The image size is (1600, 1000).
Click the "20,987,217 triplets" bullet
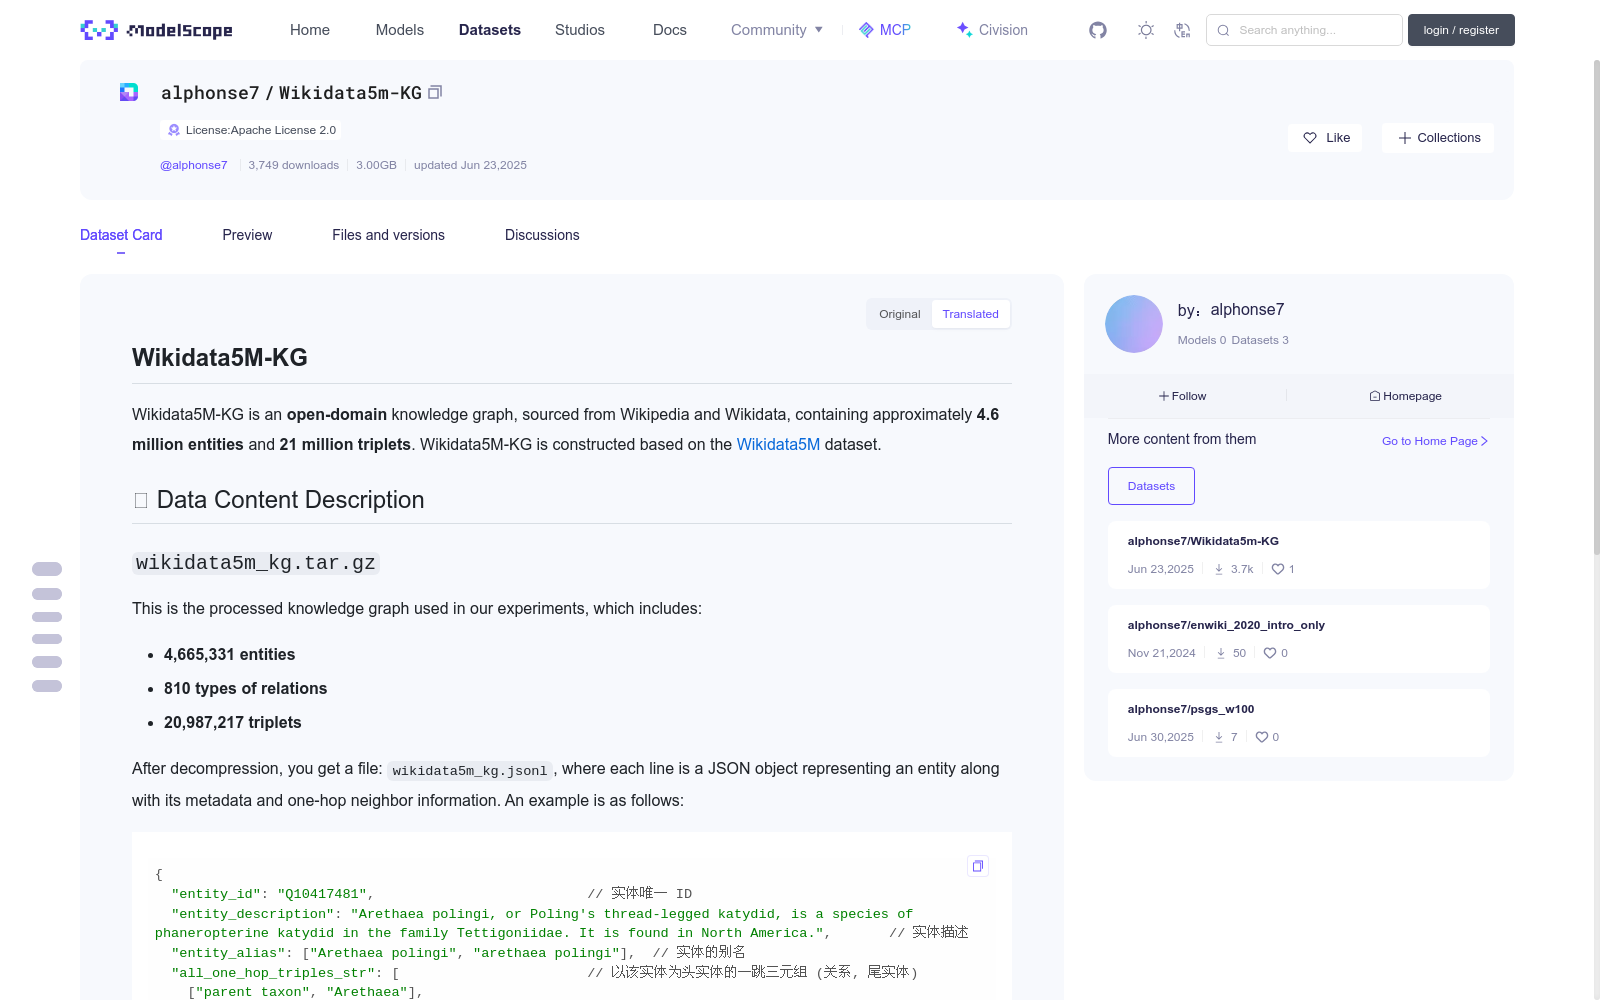pyautogui.click(x=233, y=722)
